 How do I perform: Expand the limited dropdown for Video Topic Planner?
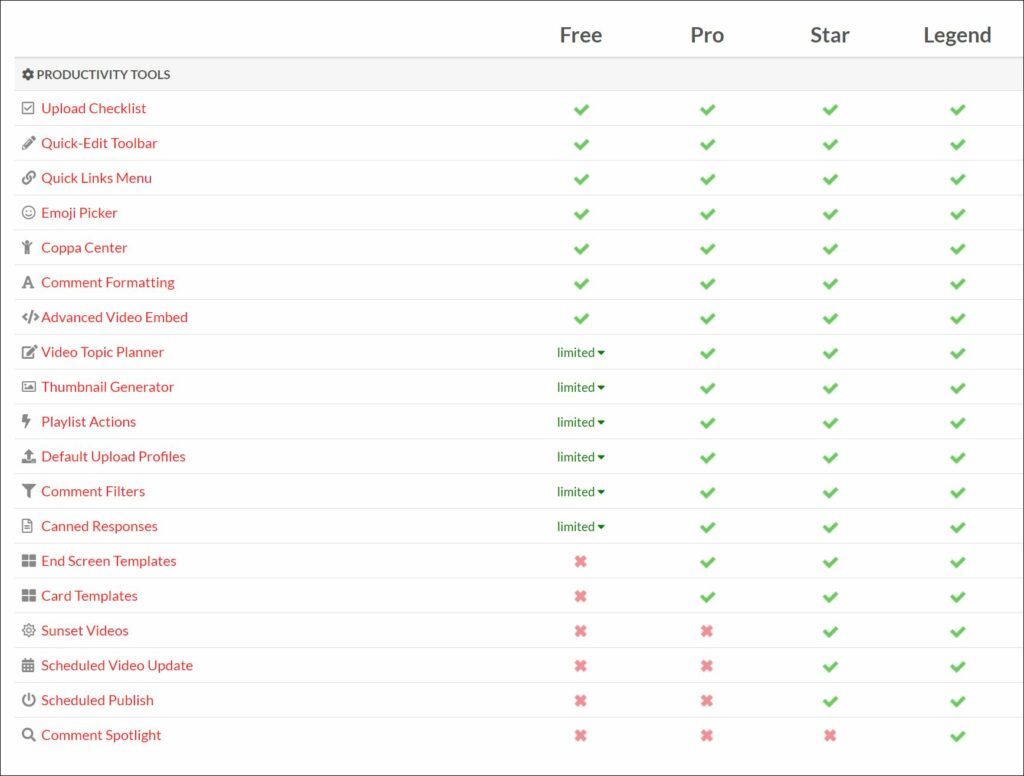581,353
